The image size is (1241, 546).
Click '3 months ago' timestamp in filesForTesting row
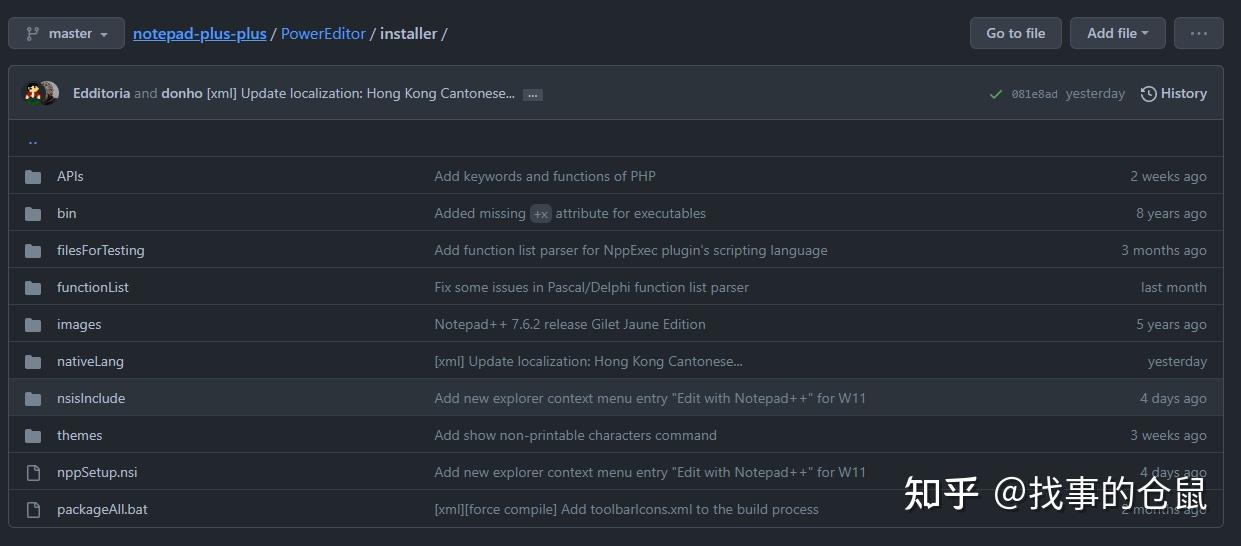click(1164, 250)
